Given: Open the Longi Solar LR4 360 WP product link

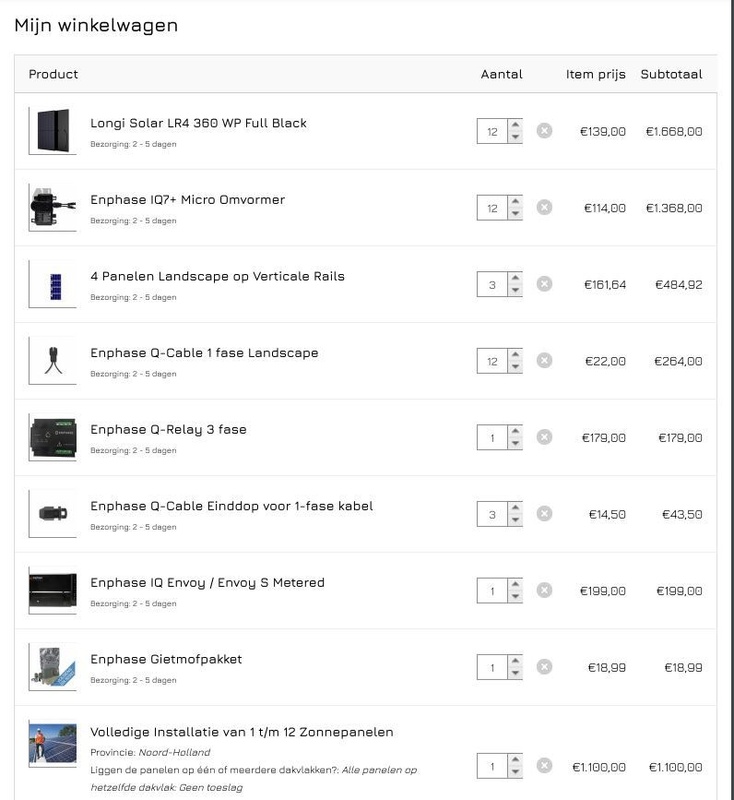Looking at the screenshot, I should tap(198, 123).
